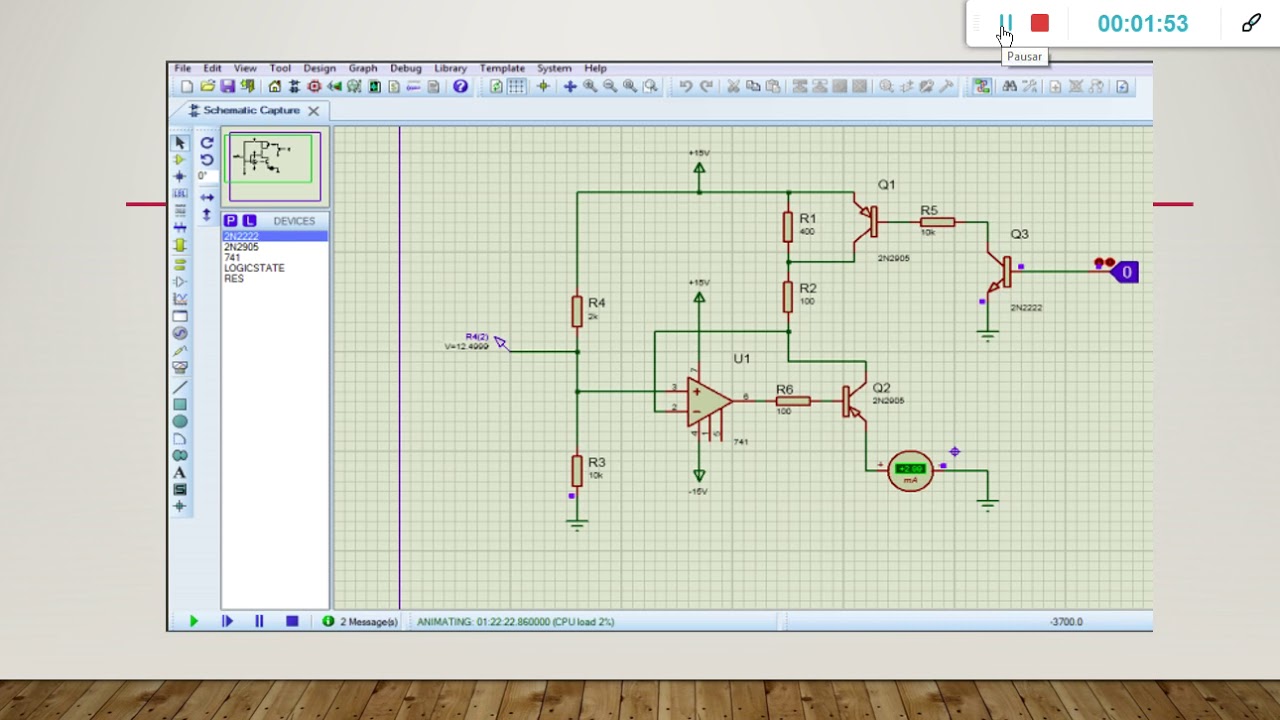
Task: Click the mA ammeter component
Action: point(910,470)
